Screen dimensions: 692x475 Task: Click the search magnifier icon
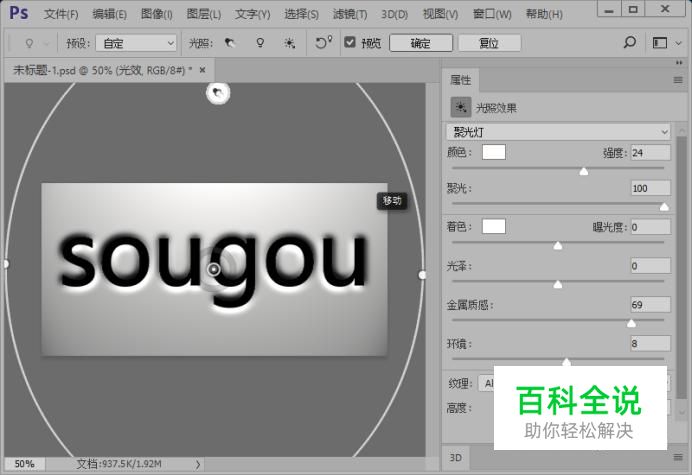pyautogui.click(x=629, y=42)
